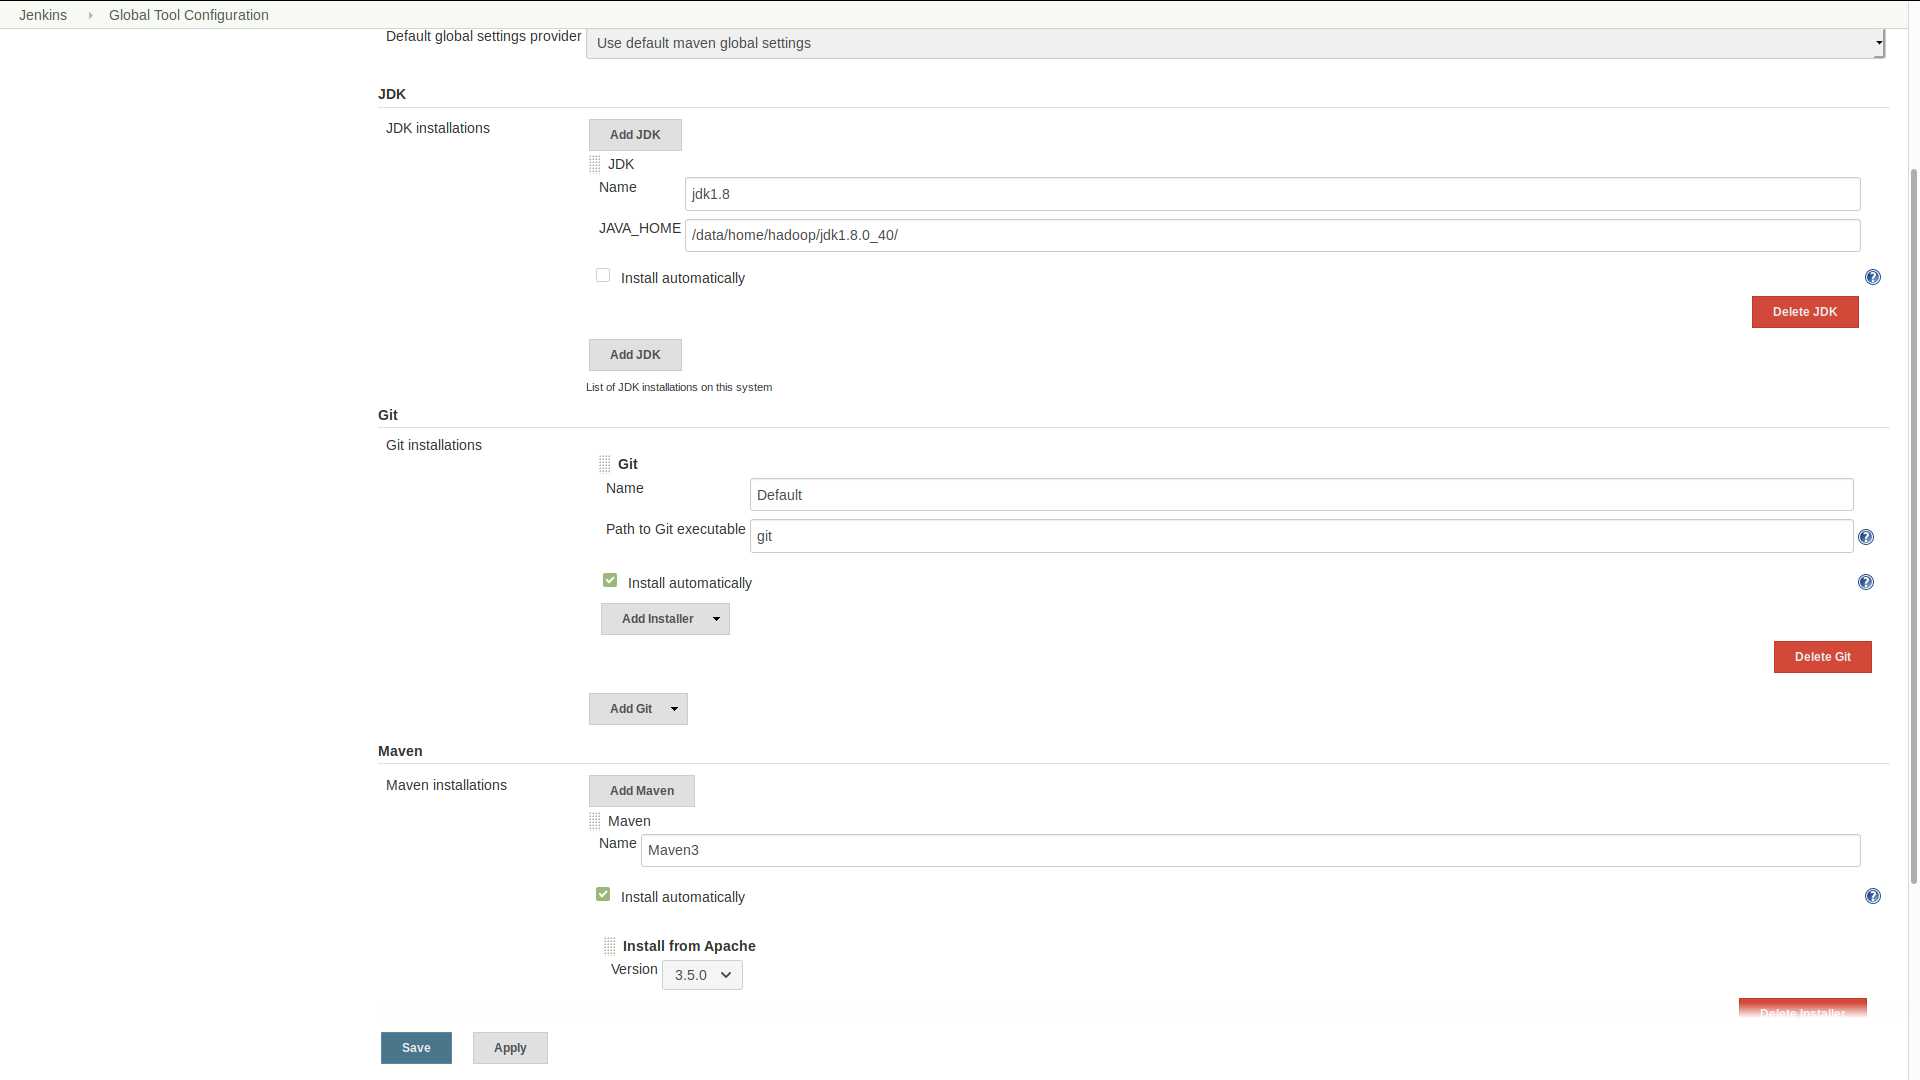Image resolution: width=1920 pixels, height=1080 pixels.
Task: Open the Add Installer dropdown
Action: point(665,619)
